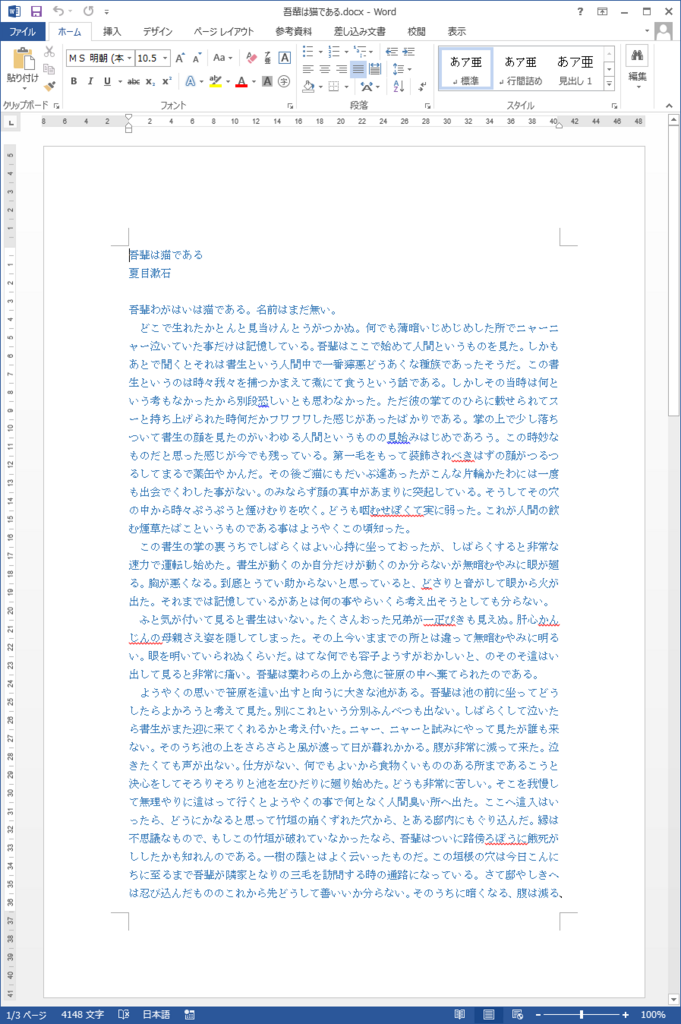Click the Redo icon in quick access toolbar
Screen dimensions: 681x1024
tap(88, 11)
